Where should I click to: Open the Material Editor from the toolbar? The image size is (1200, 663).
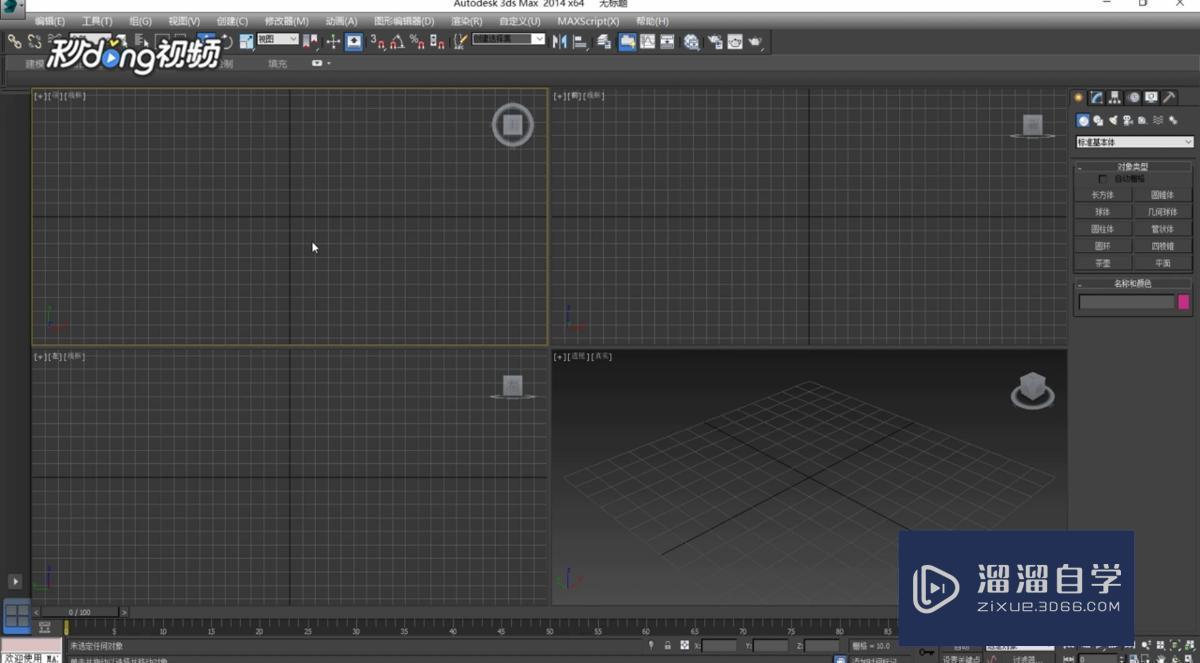[690, 41]
